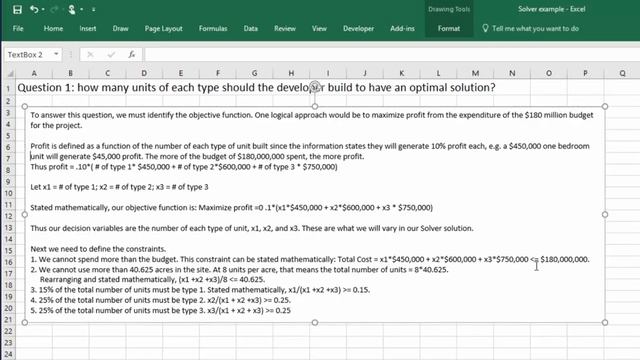This screenshot has height=360, width=640.
Task: Open the Formulas tab
Action: 213,29
